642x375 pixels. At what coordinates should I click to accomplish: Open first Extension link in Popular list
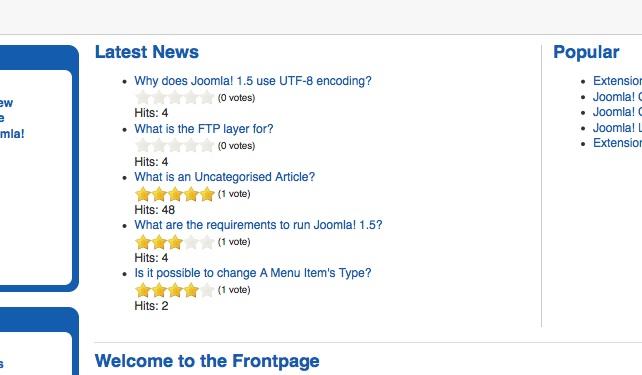tap(617, 81)
